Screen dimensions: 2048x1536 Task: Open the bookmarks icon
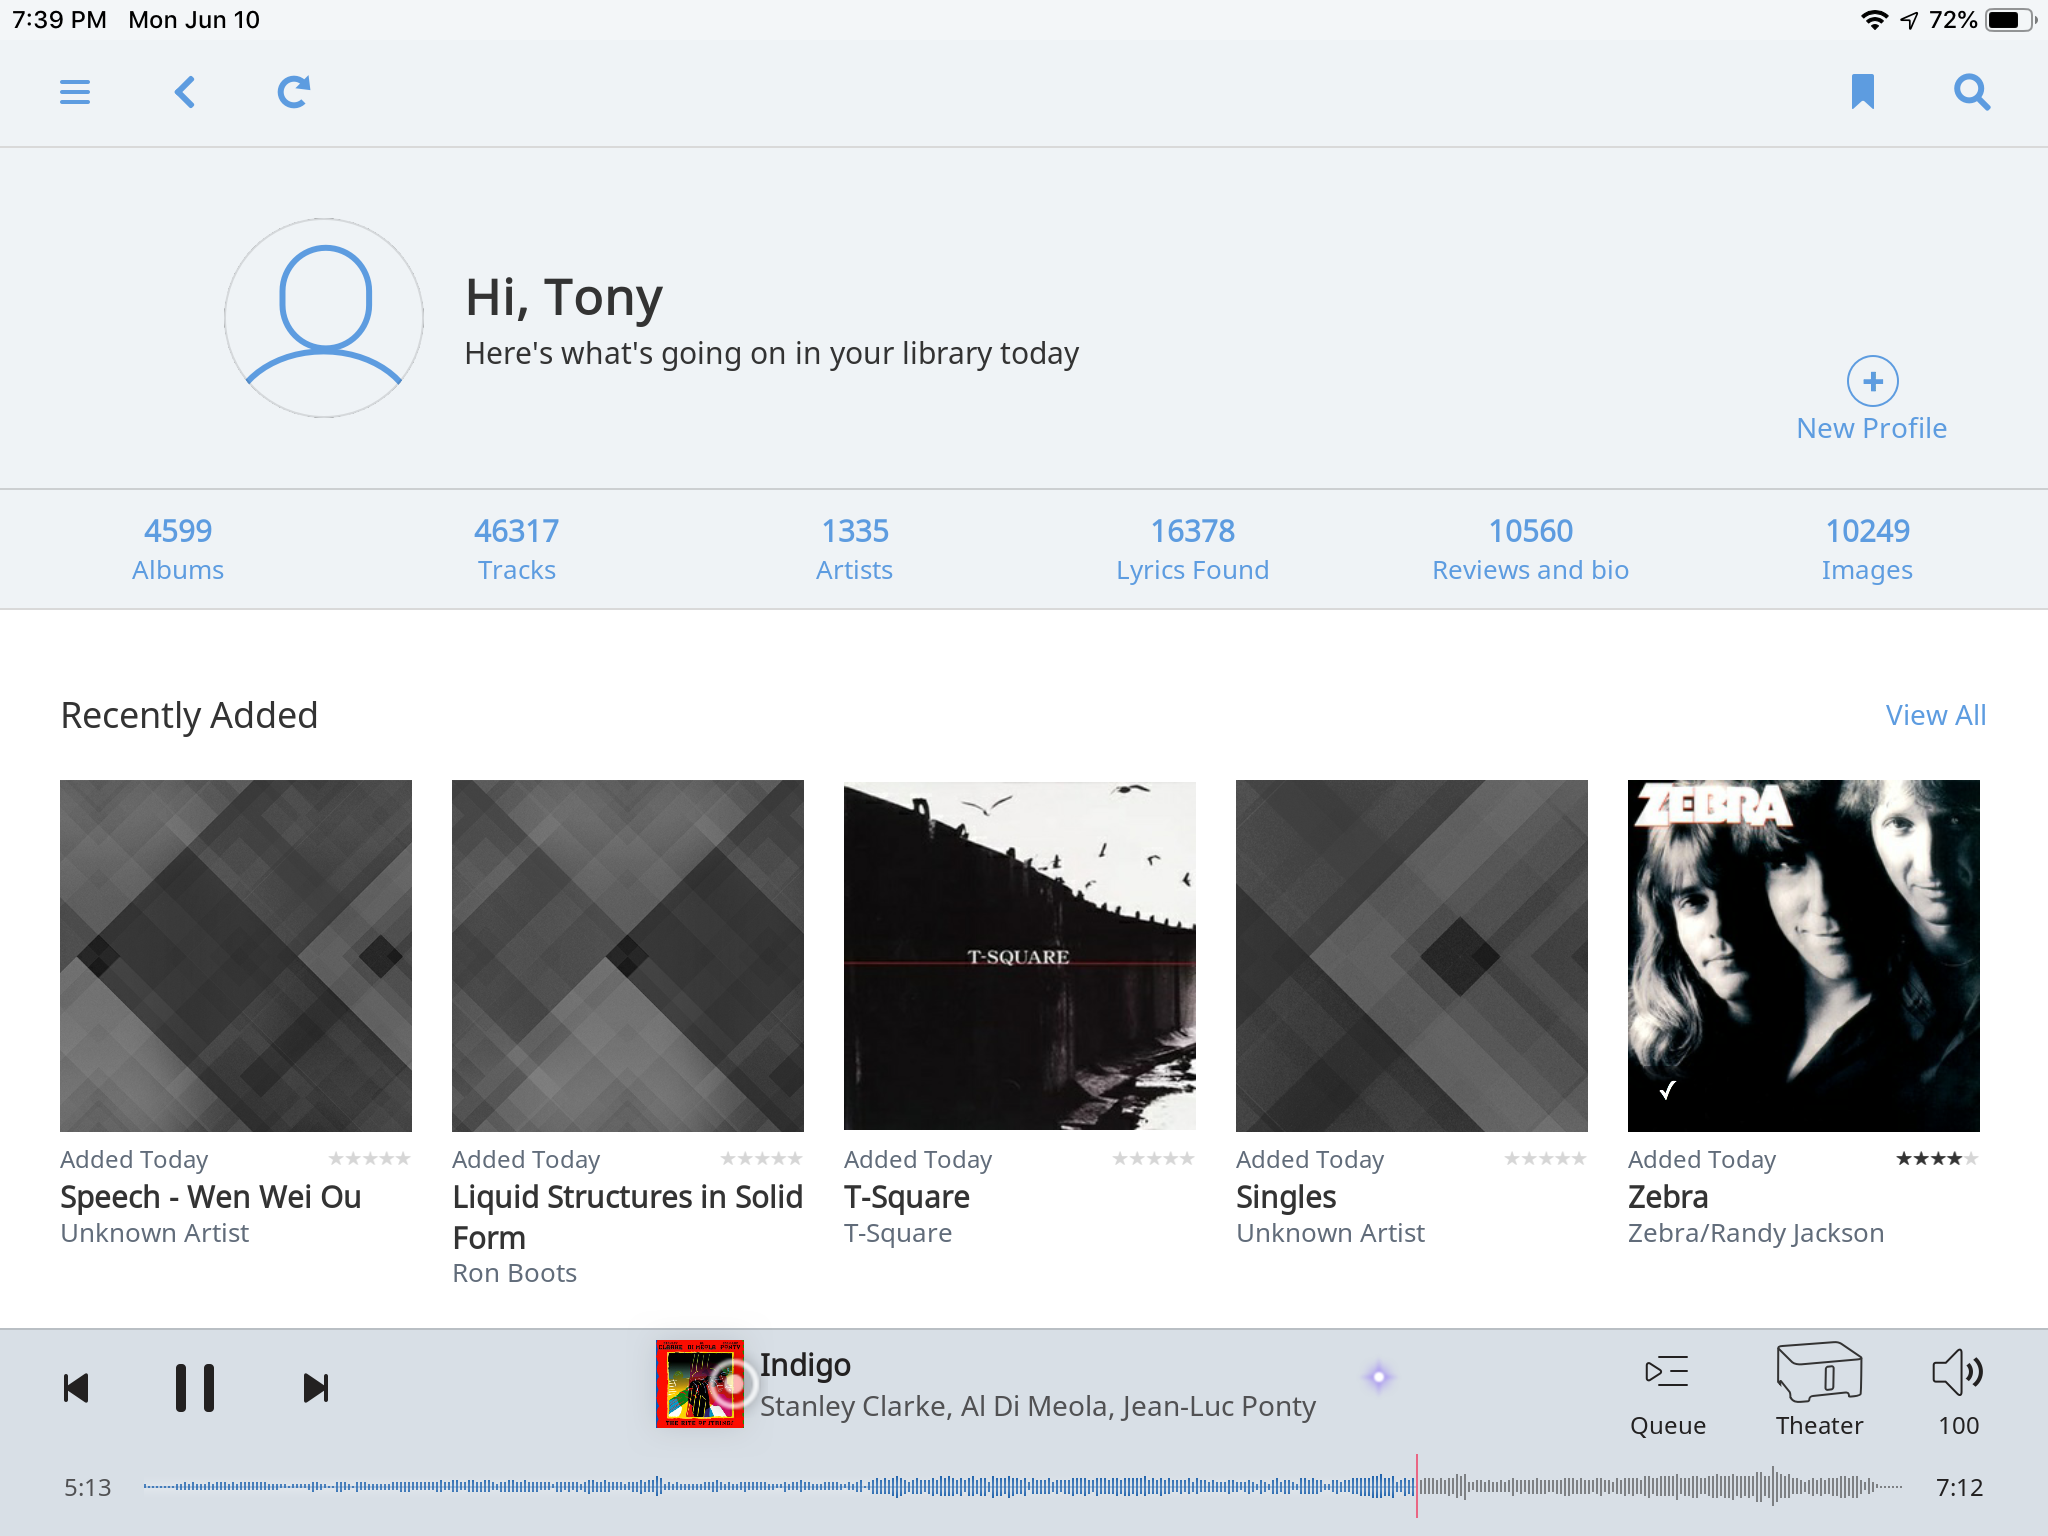pos(1862,92)
